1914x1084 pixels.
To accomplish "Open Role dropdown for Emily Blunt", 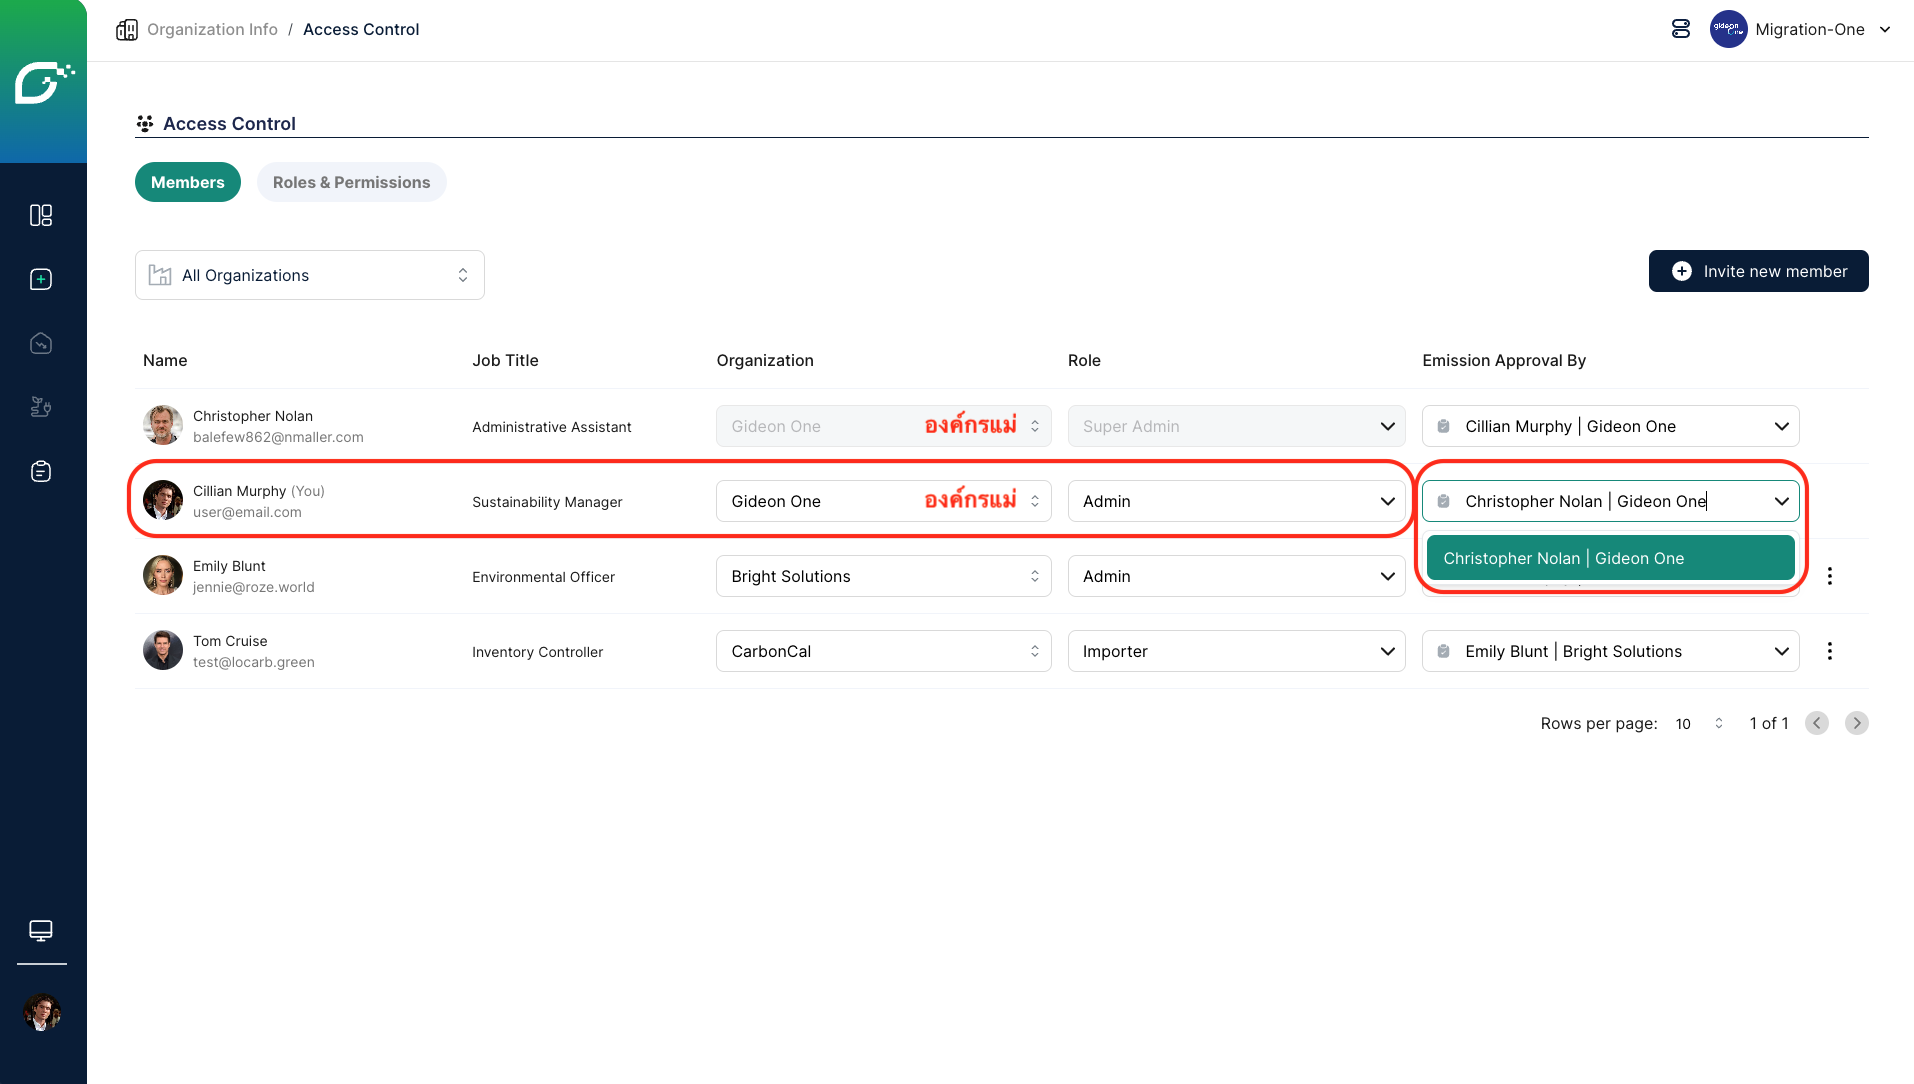I will 1236,576.
